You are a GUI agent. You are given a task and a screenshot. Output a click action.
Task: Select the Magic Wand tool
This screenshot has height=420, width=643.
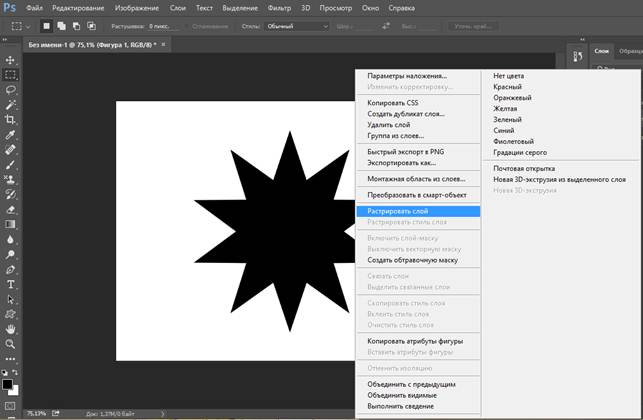point(11,104)
